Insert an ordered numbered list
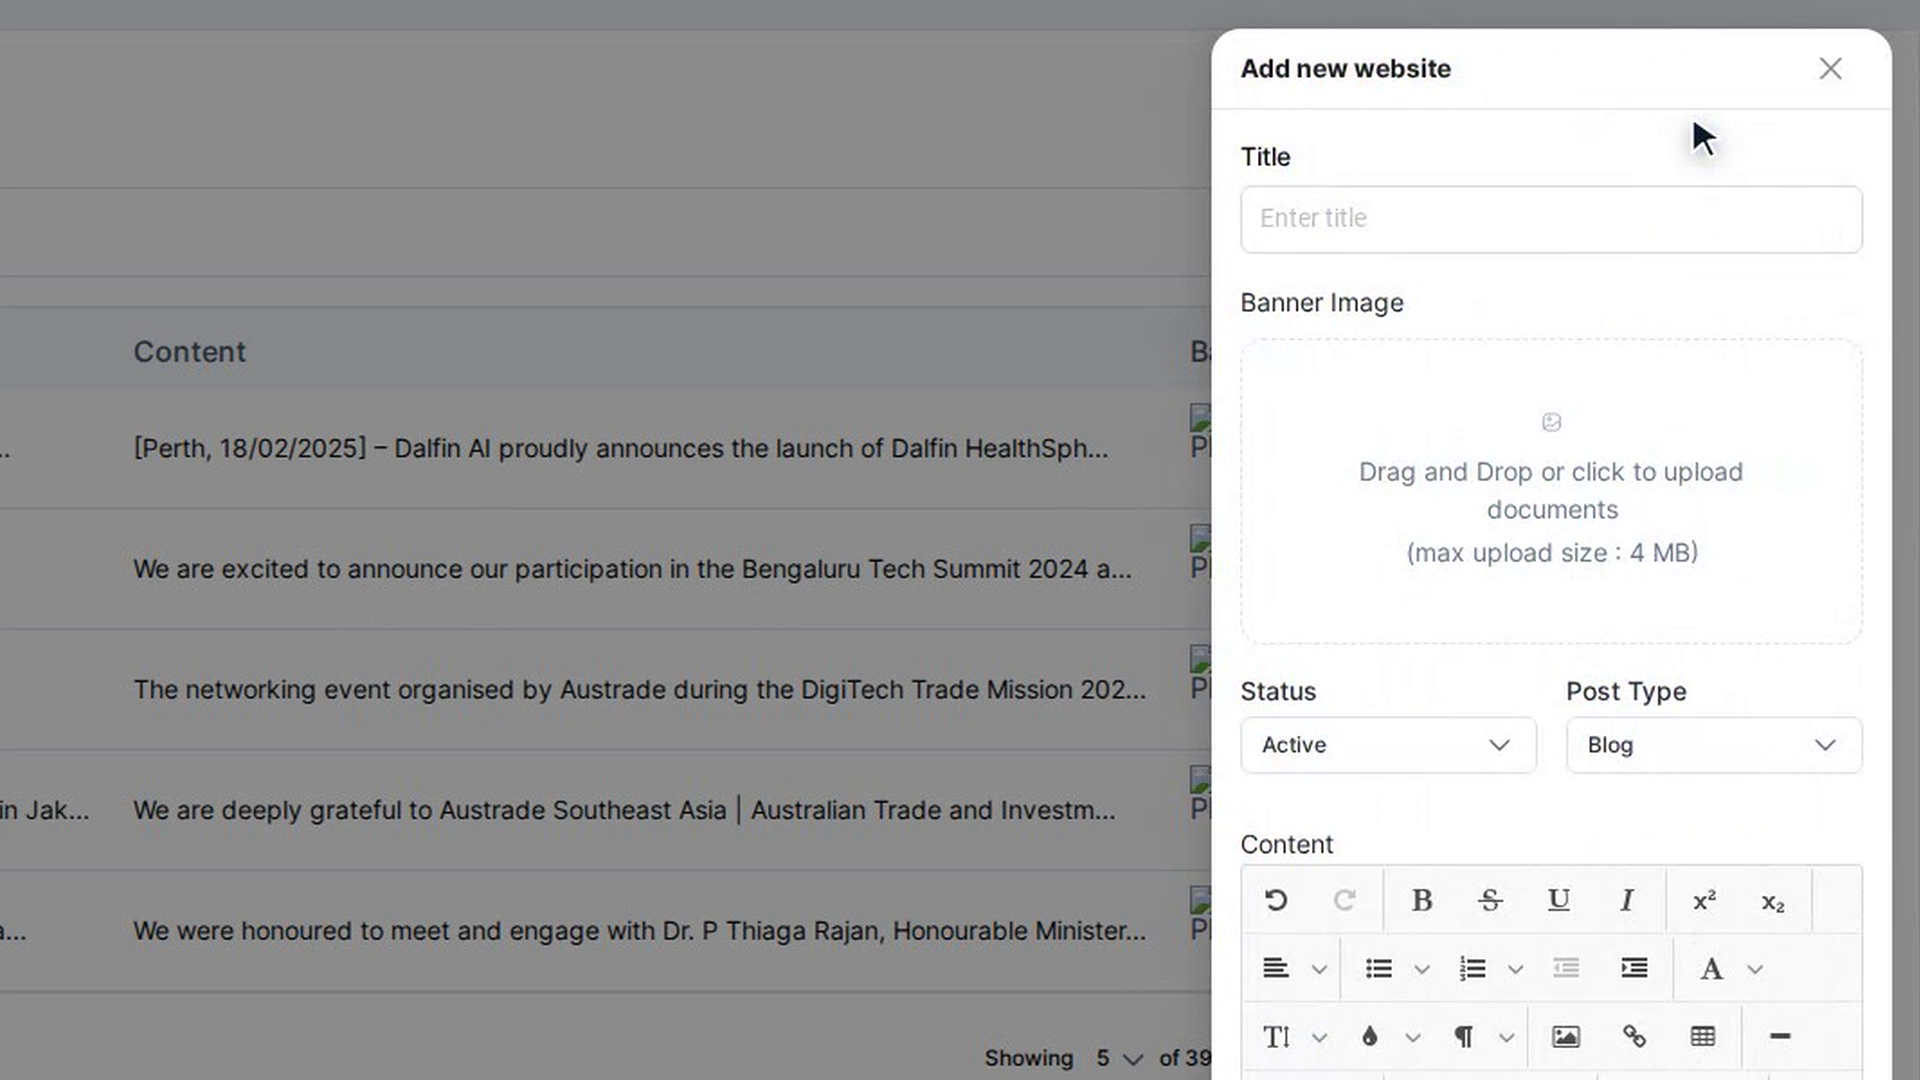The image size is (1920, 1080). pyautogui.click(x=1472, y=968)
